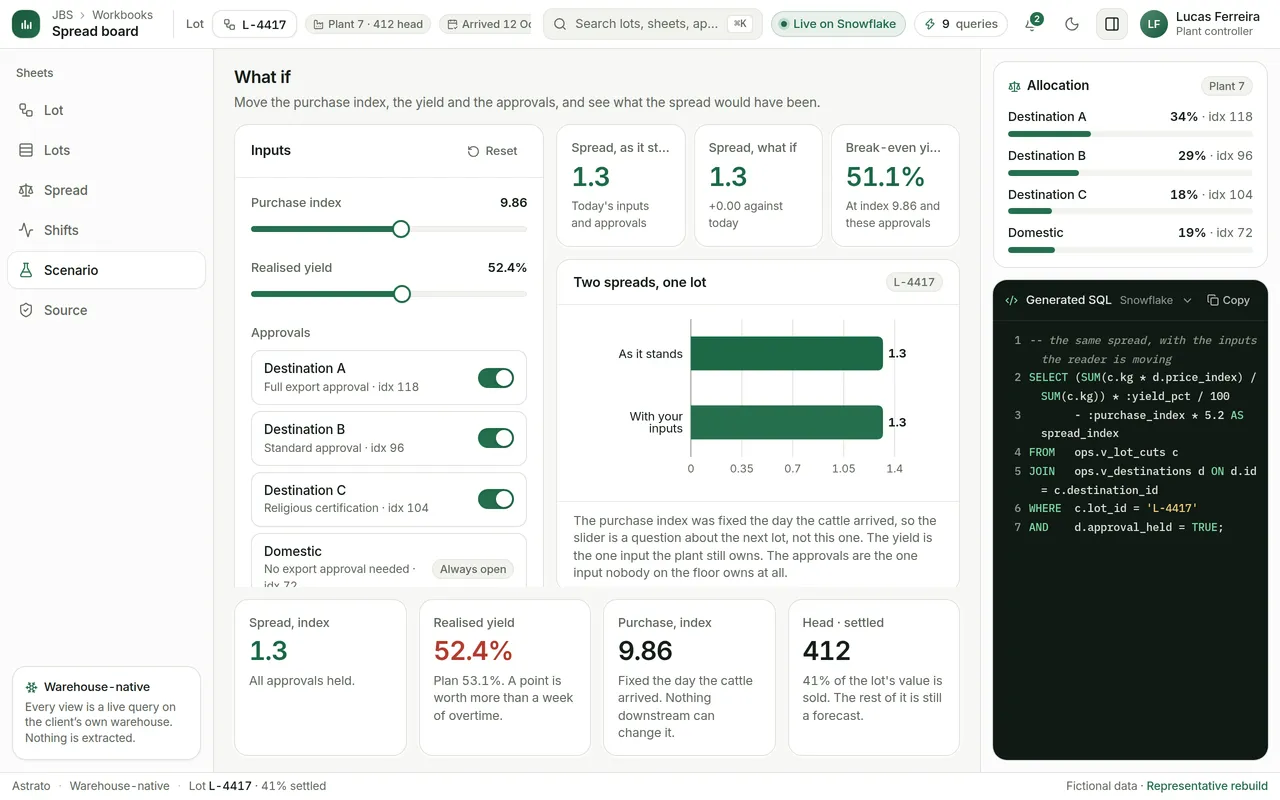Open the Lots sheet
The width and height of the screenshot is (1280, 800).
tap(106, 150)
